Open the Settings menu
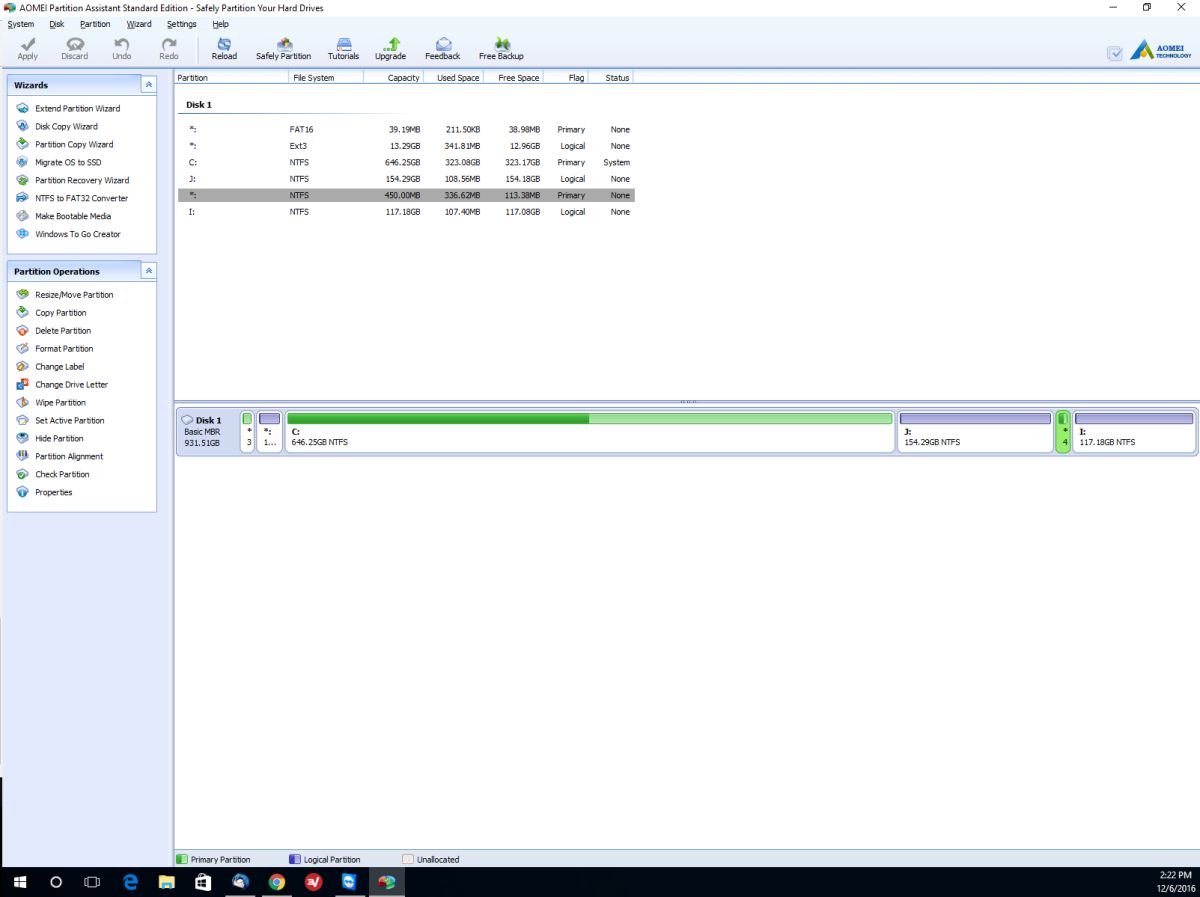The width and height of the screenshot is (1200, 897). (182, 24)
